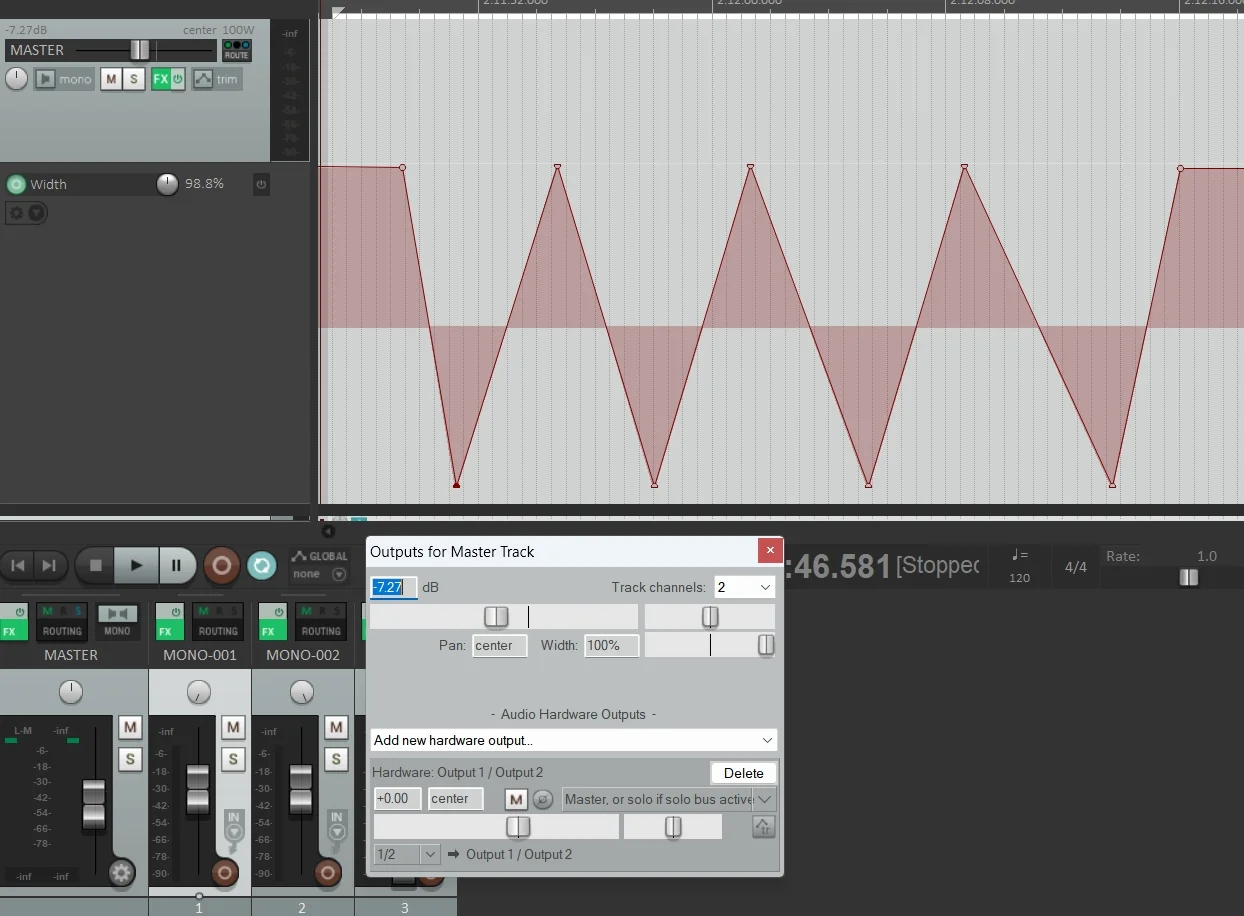Viewport: 1244px width, 916px height.
Task: Bypass the Width envelope with its power button
Action: pyautogui.click(x=261, y=184)
